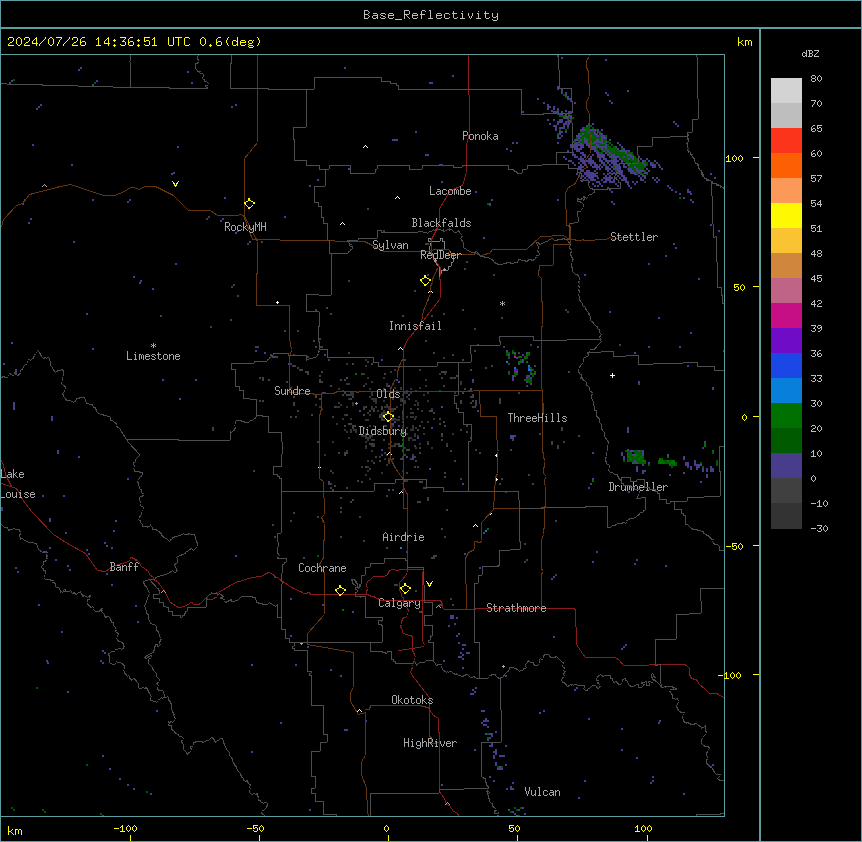Viewport: 862px width, 842px height.
Task: Select the slate purple 0-10 dBZ legend swatch
Action: [786, 466]
